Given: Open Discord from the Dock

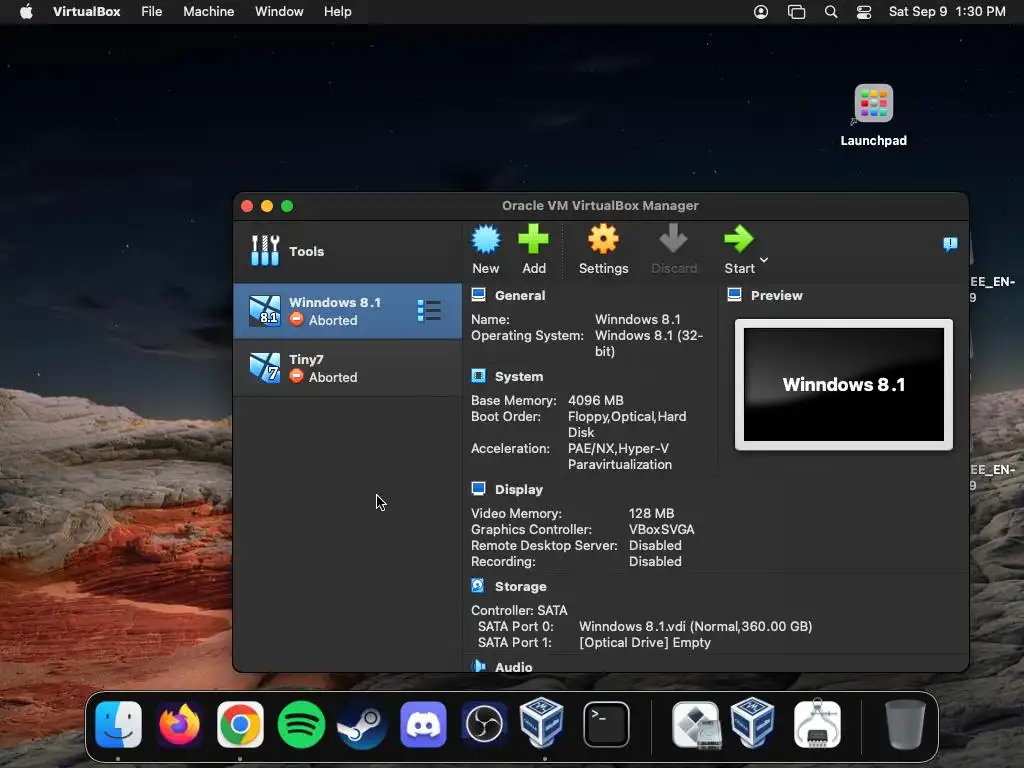Looking at the screenshot, I should coord(423,724).
